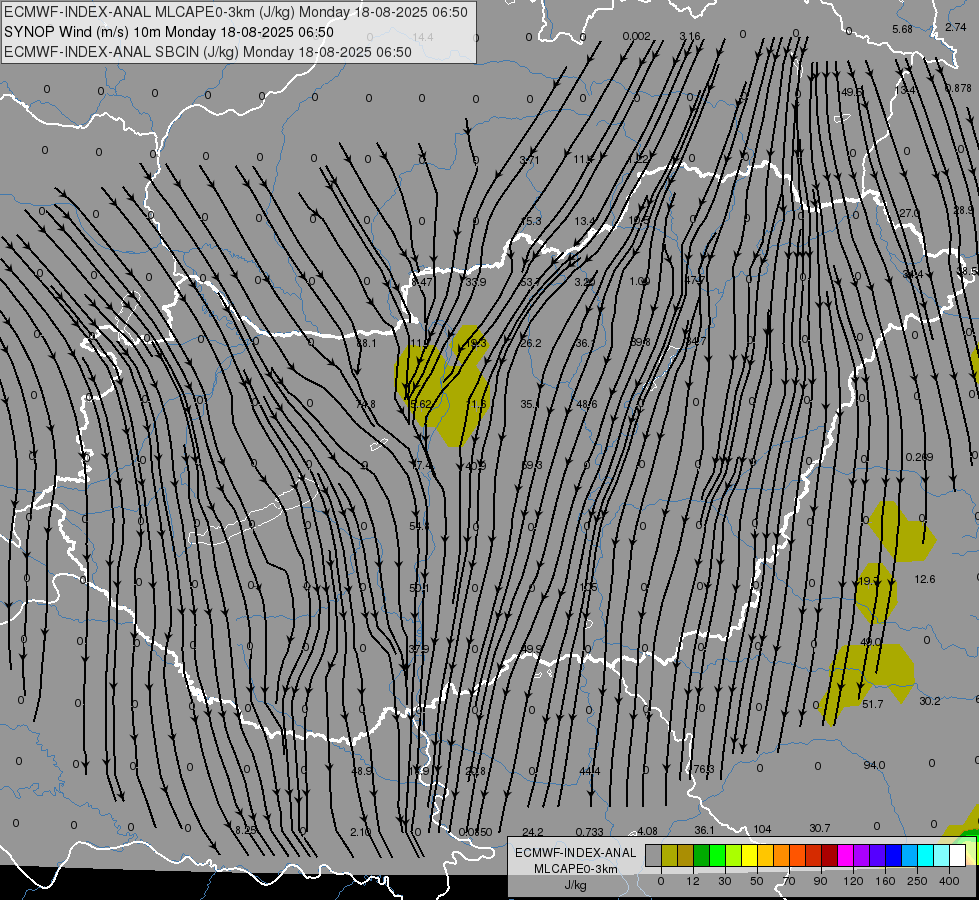The height and width of the screenshot is (900, 979).
Task: Click the map value 50.1
Action: pyautogui.click(x=419, y=588)
